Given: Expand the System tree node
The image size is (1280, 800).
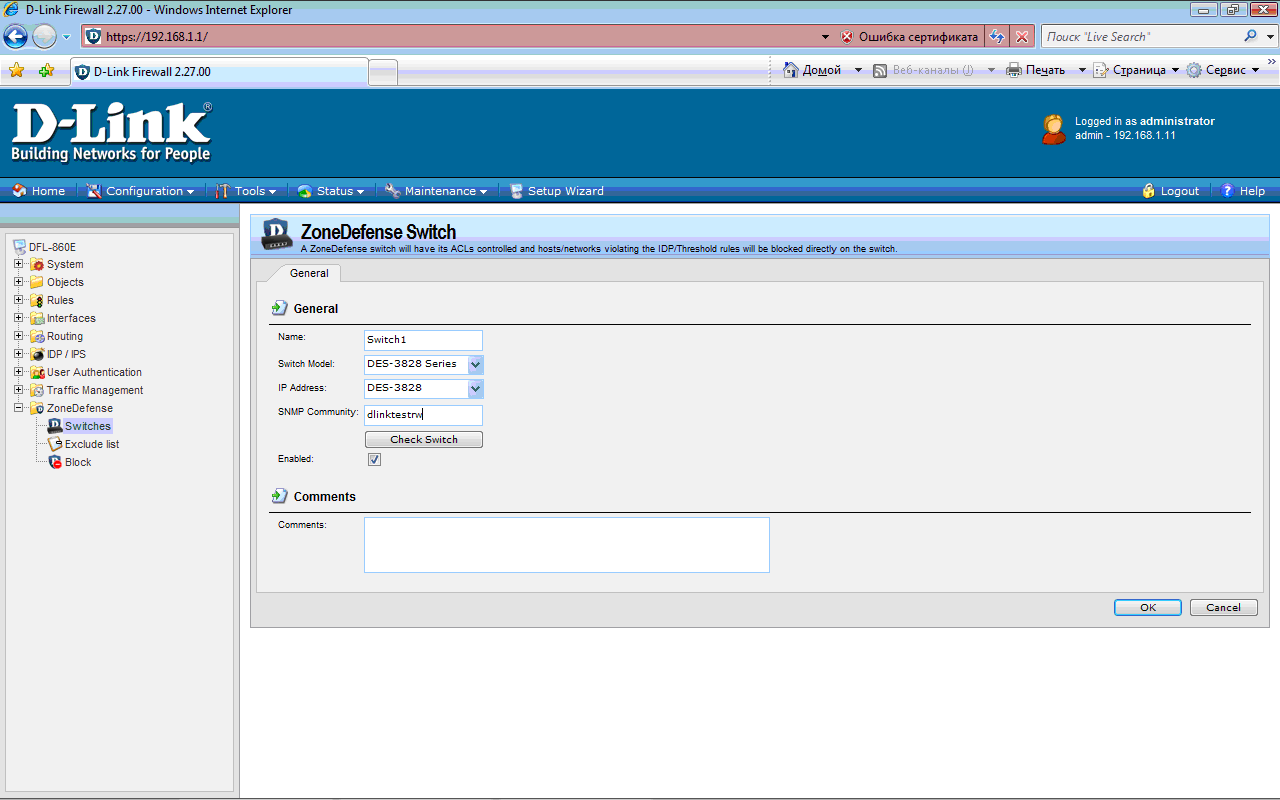Looking at the screenshot, I should [x=19, y=264].
